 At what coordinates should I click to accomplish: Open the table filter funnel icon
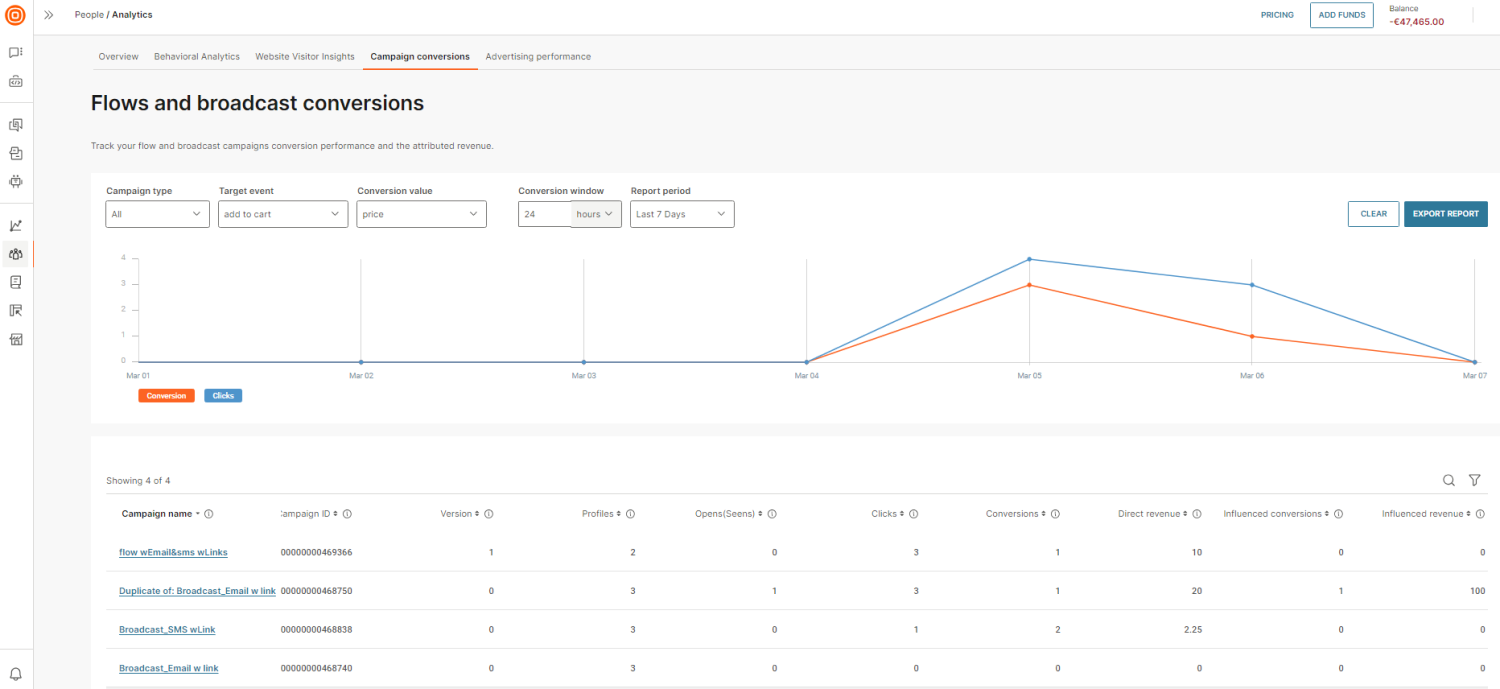[x=1474, y=480]
